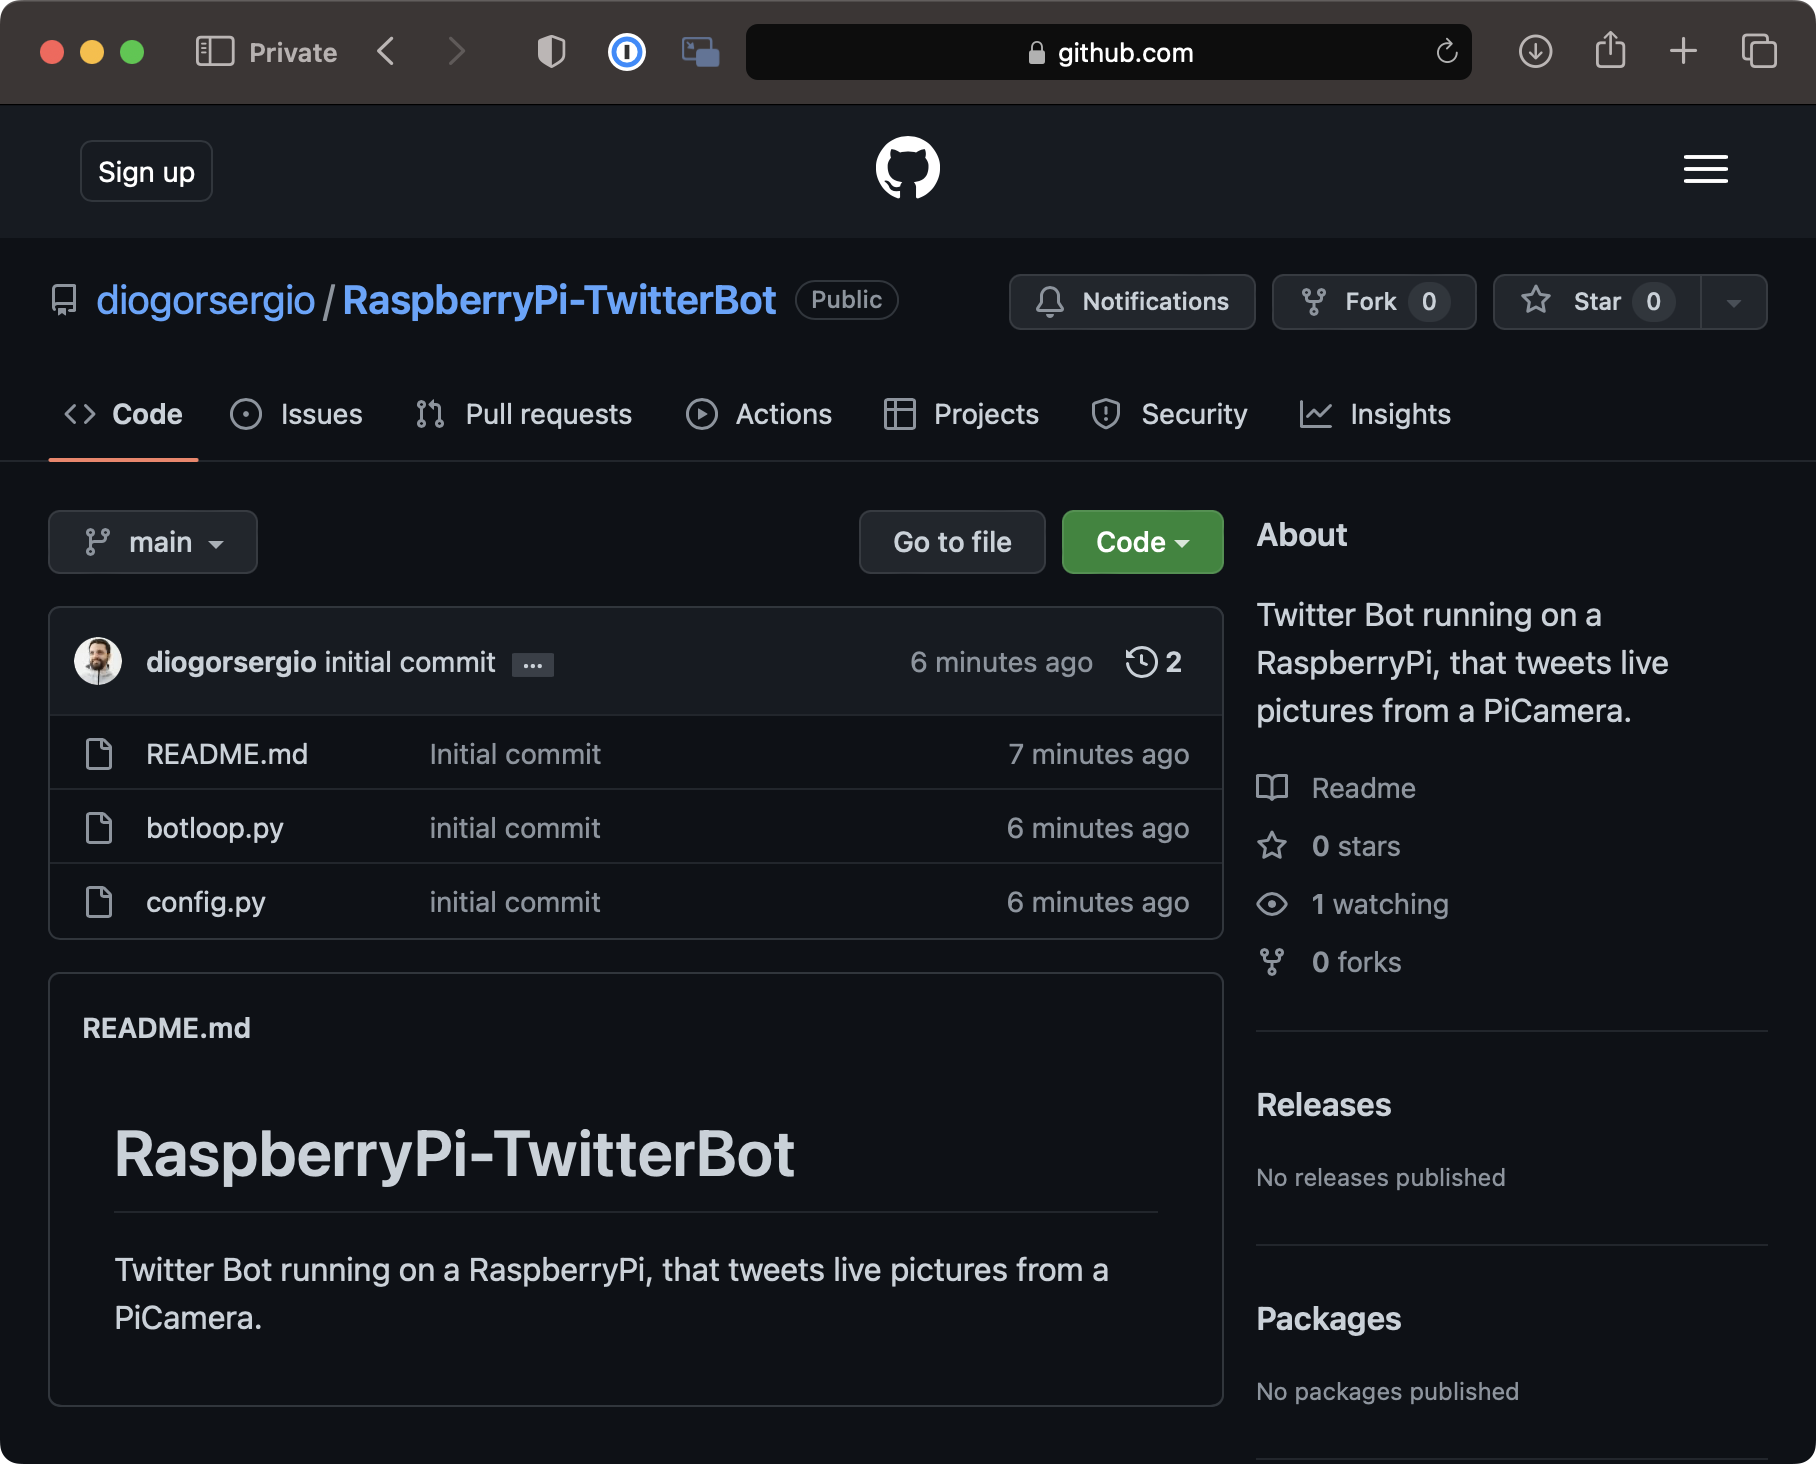
Task: Switch to the Code tab
Action: pos(123,414)
